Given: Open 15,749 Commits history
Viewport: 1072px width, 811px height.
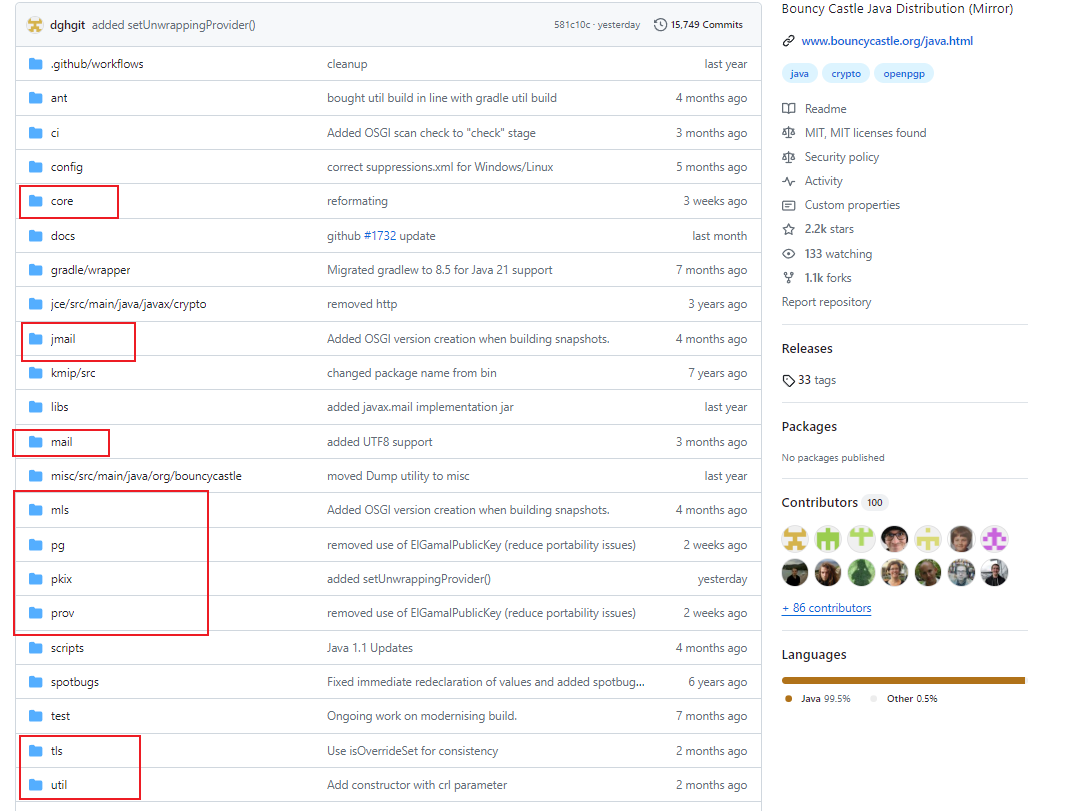Looking at the screenshot, I should (x=698, y=25).
